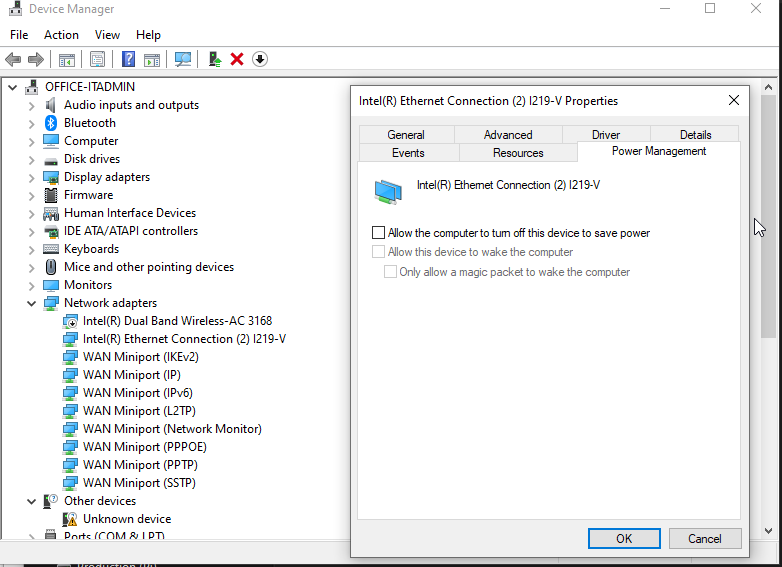Click the Disable device down-arrow icon
This screenshot has height=567, width=782.
[x=260, y=59]
